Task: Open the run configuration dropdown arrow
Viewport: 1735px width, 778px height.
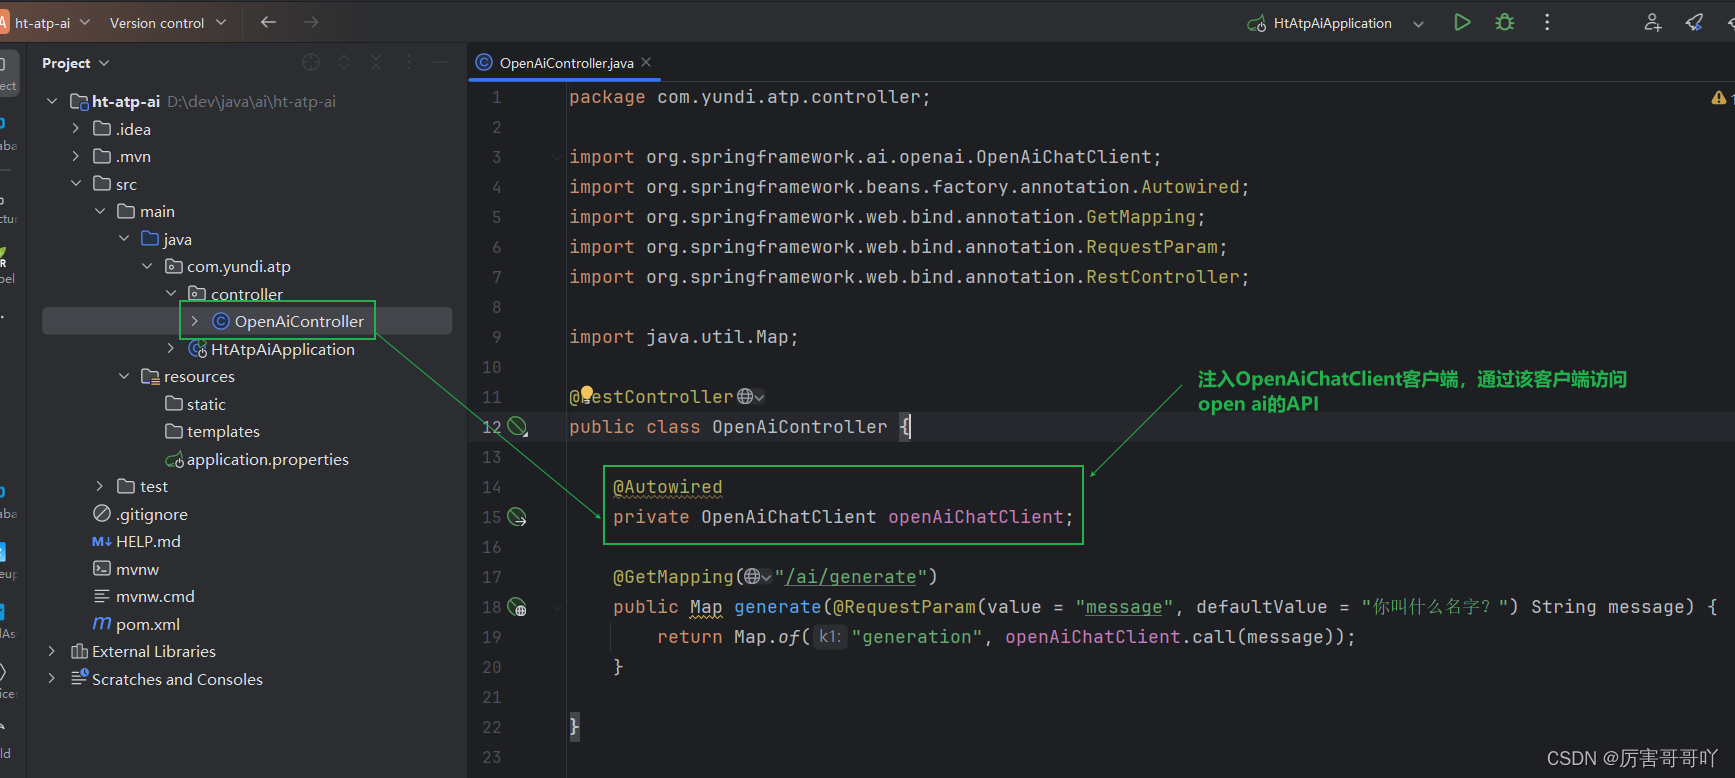Action: click(x=1418, y=23)
